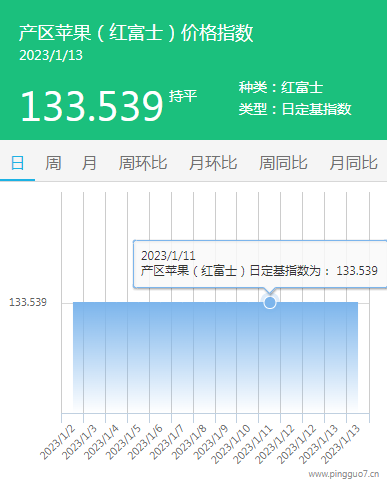This screenshot has width=387, height=485.
Task: Switch to 月同比 tab
Action: [x=354, y=163]
